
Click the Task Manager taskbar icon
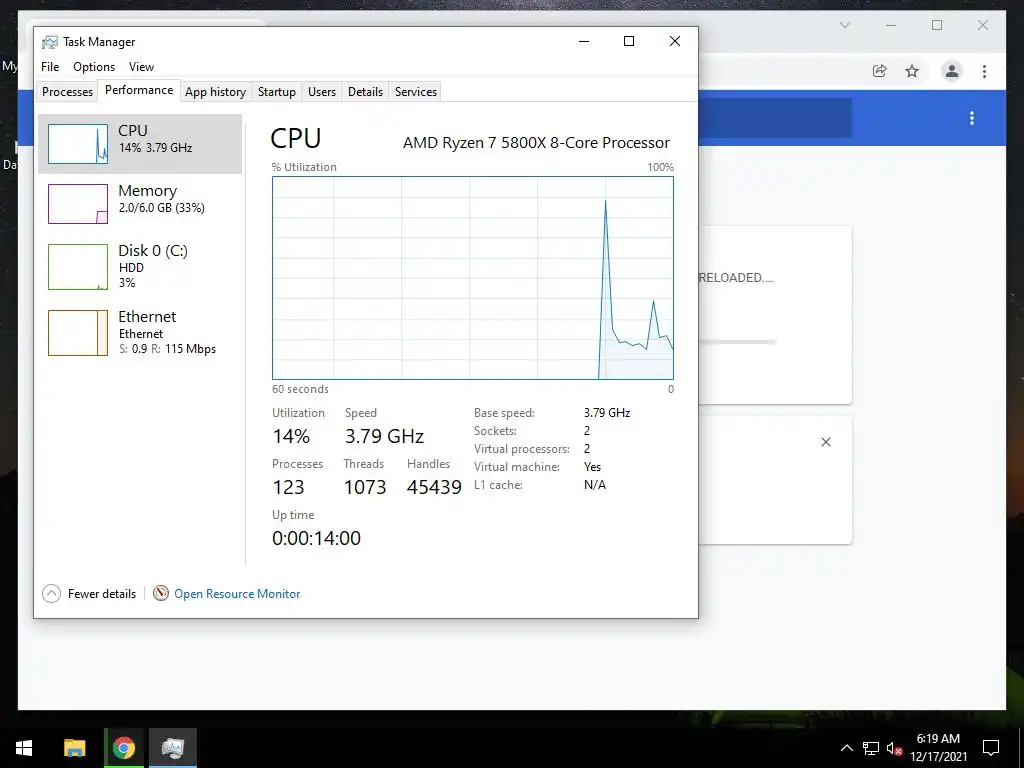tap(173, 748)
